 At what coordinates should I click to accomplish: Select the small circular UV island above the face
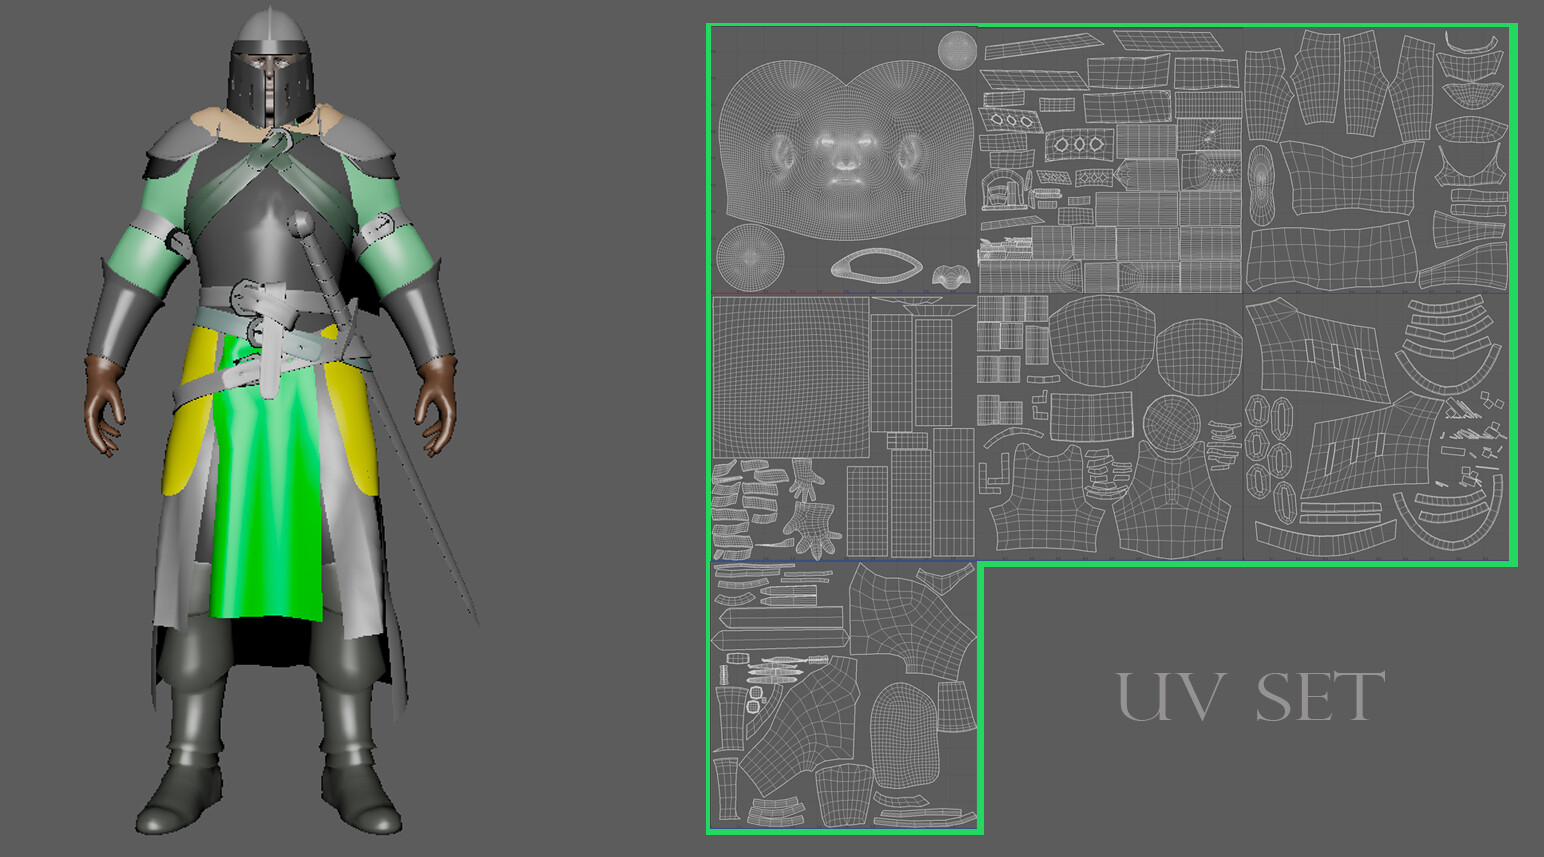pos(957,50)
